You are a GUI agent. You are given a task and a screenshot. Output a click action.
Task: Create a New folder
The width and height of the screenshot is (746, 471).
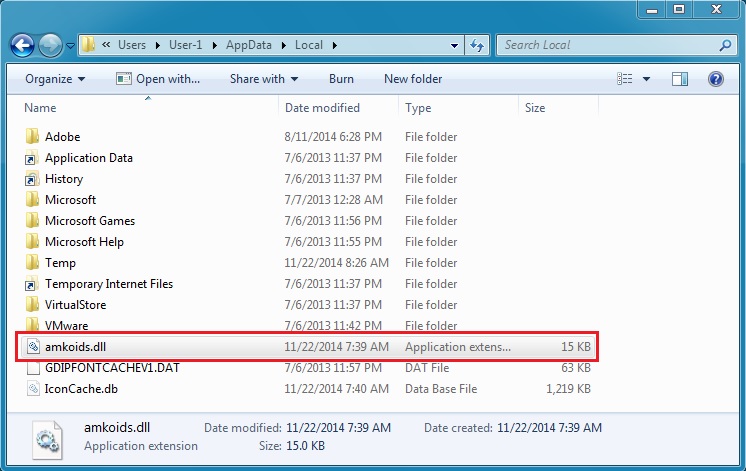[413, 79]
